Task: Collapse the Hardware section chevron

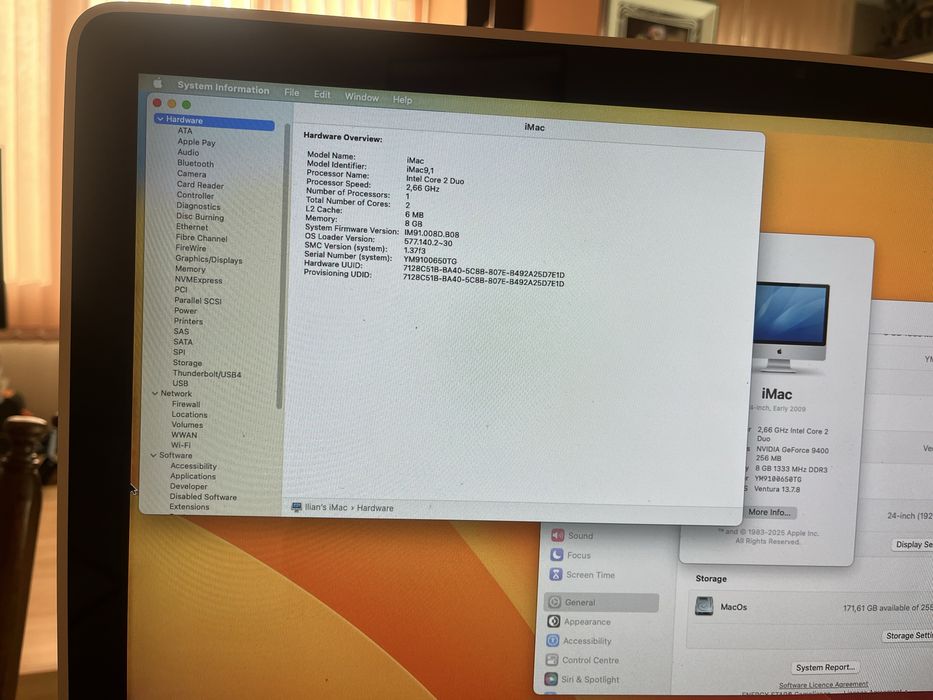Action: [159, 119]
